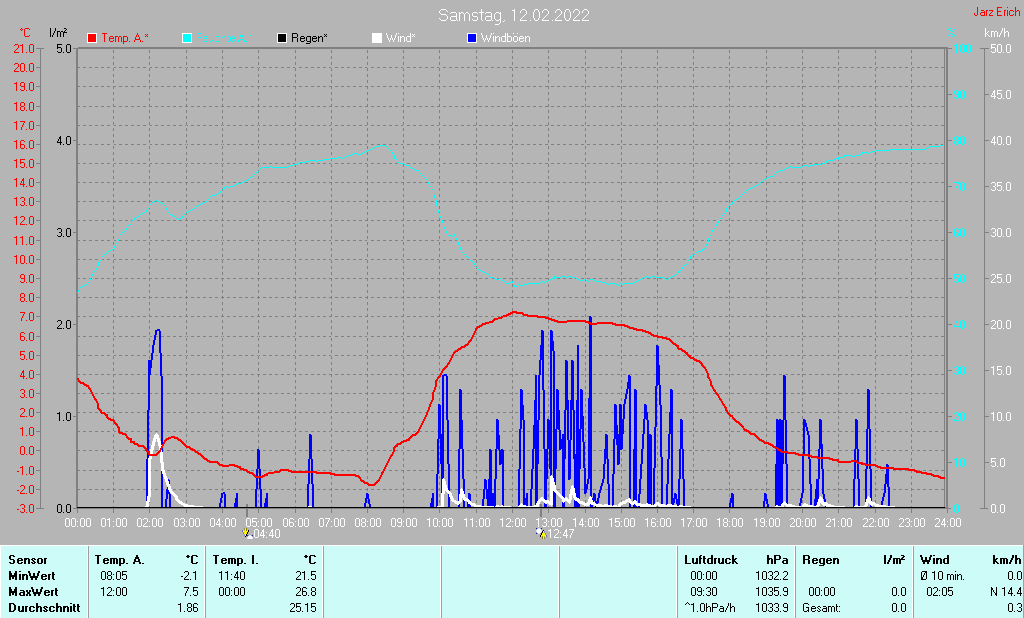Click the 'Temp. A.*' legend label
The image size is (1024, 618).
coord(125,39)
